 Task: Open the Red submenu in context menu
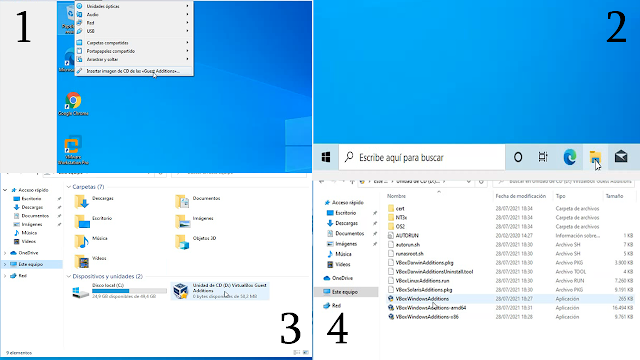[134, 23]
